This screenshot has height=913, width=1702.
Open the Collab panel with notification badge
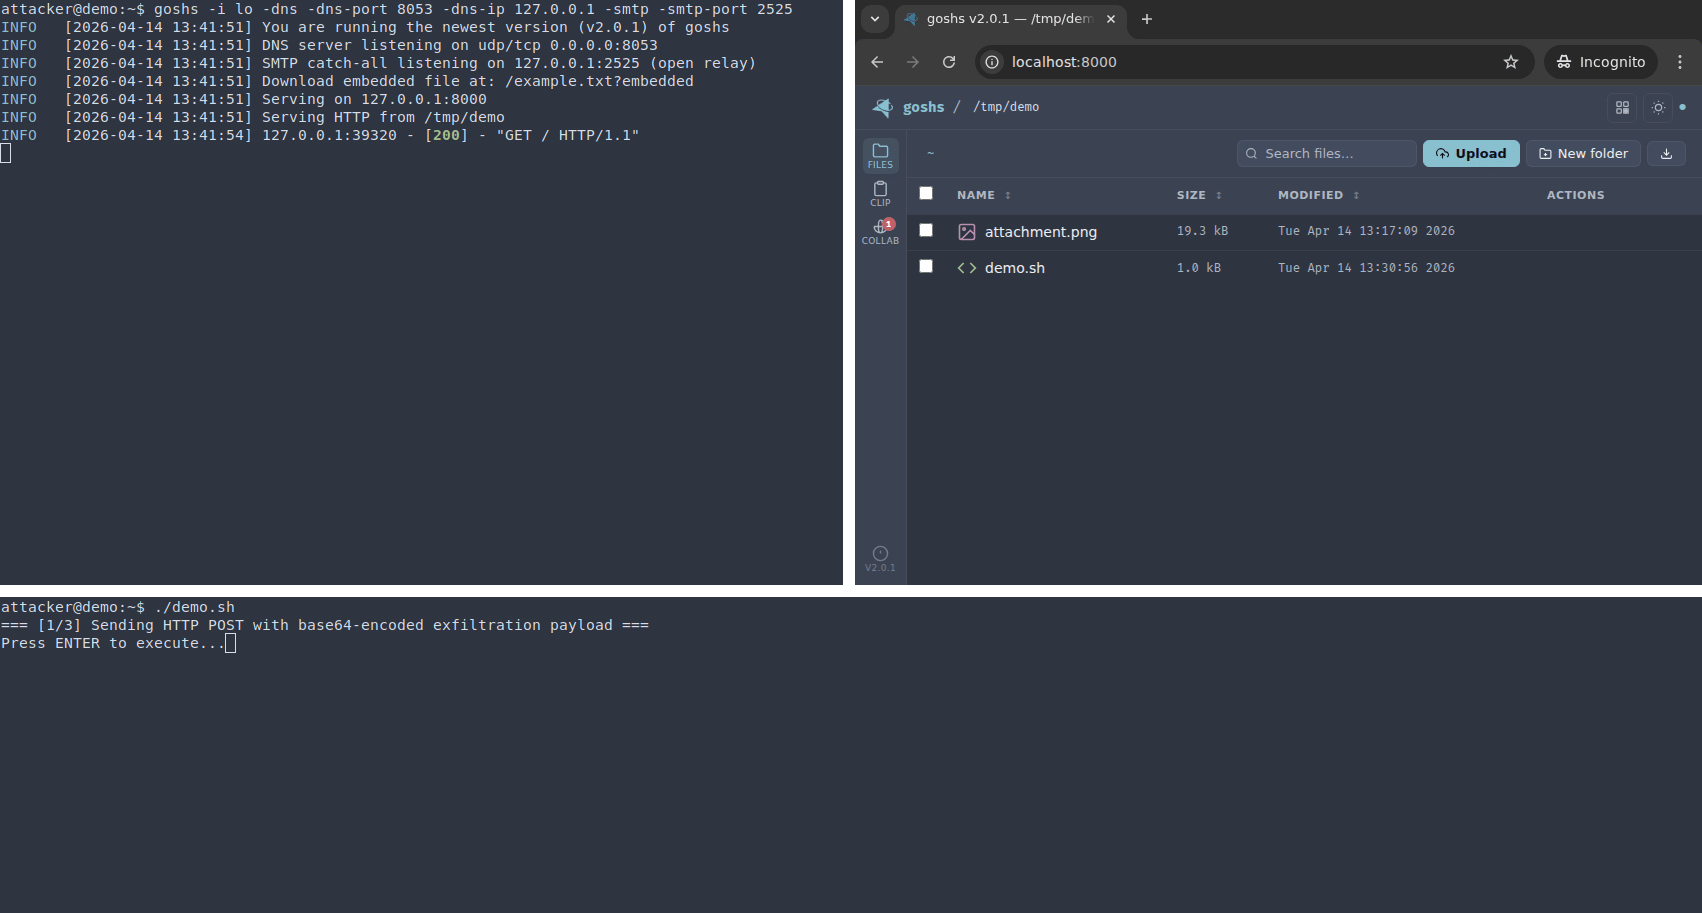coord(880,231)
